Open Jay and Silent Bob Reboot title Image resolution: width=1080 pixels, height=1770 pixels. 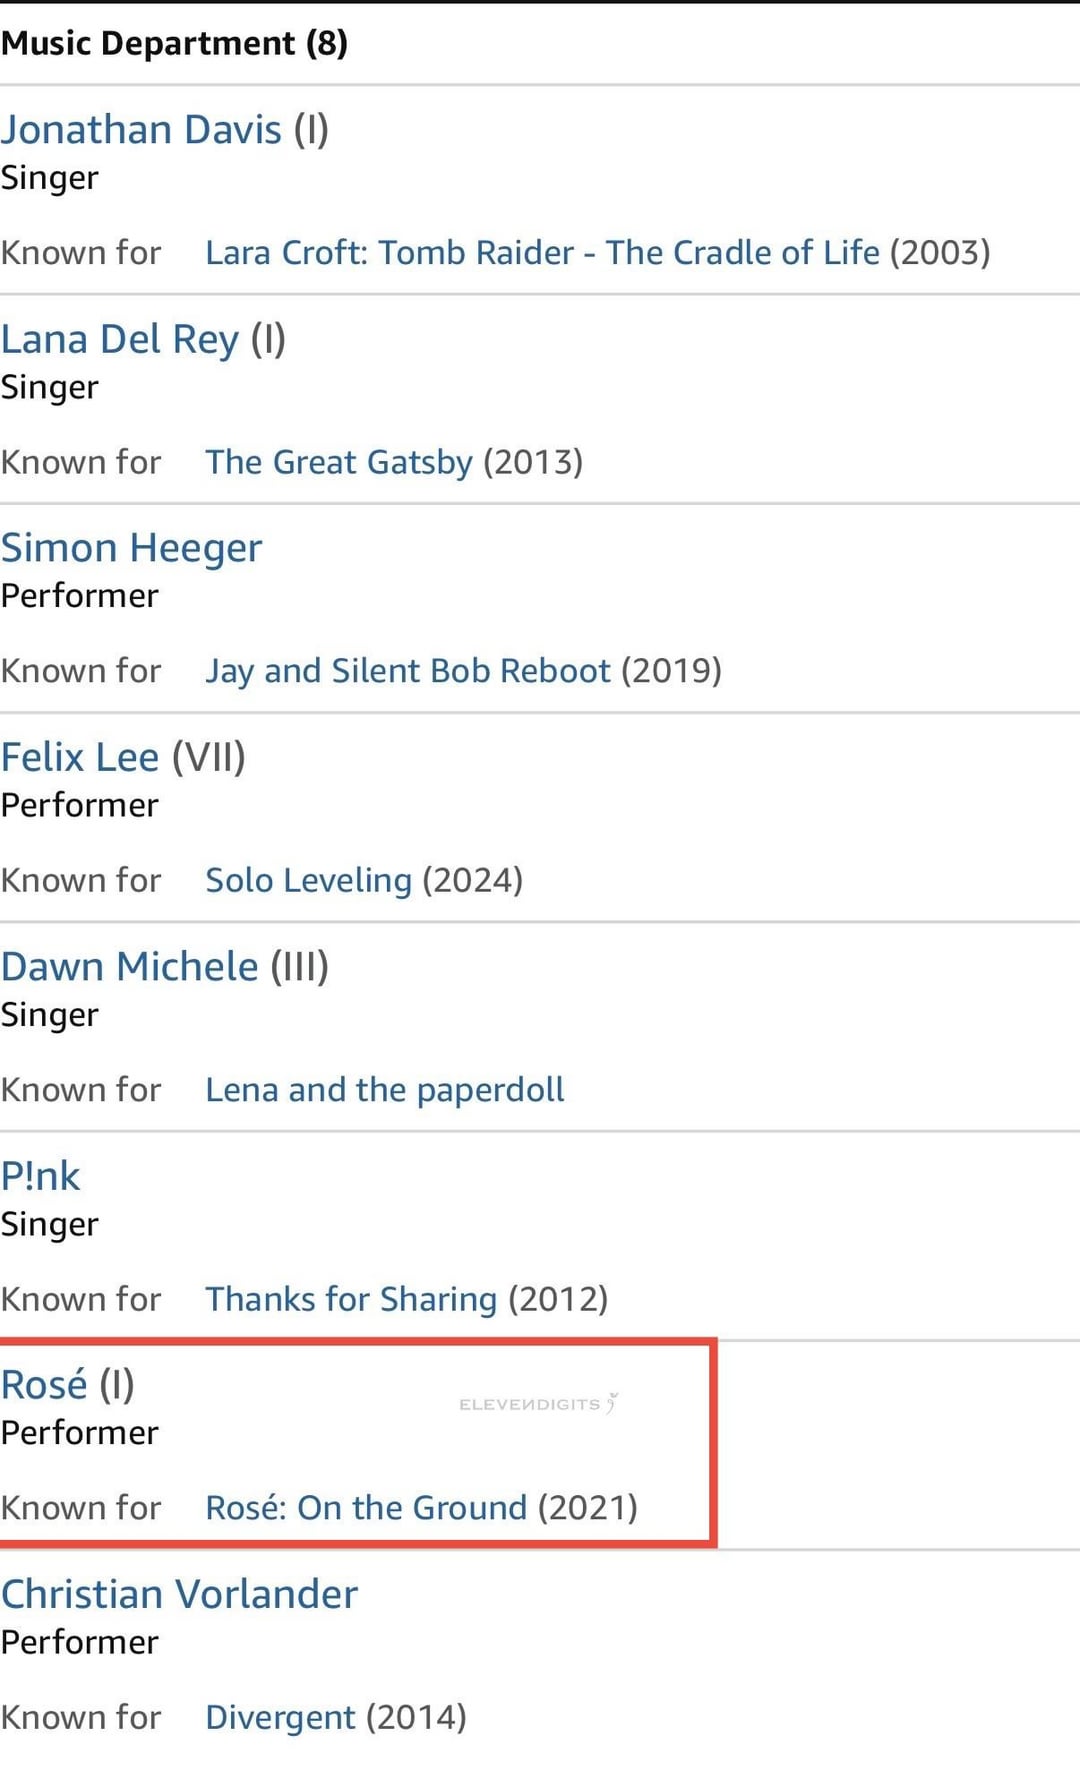pos(407,671)
